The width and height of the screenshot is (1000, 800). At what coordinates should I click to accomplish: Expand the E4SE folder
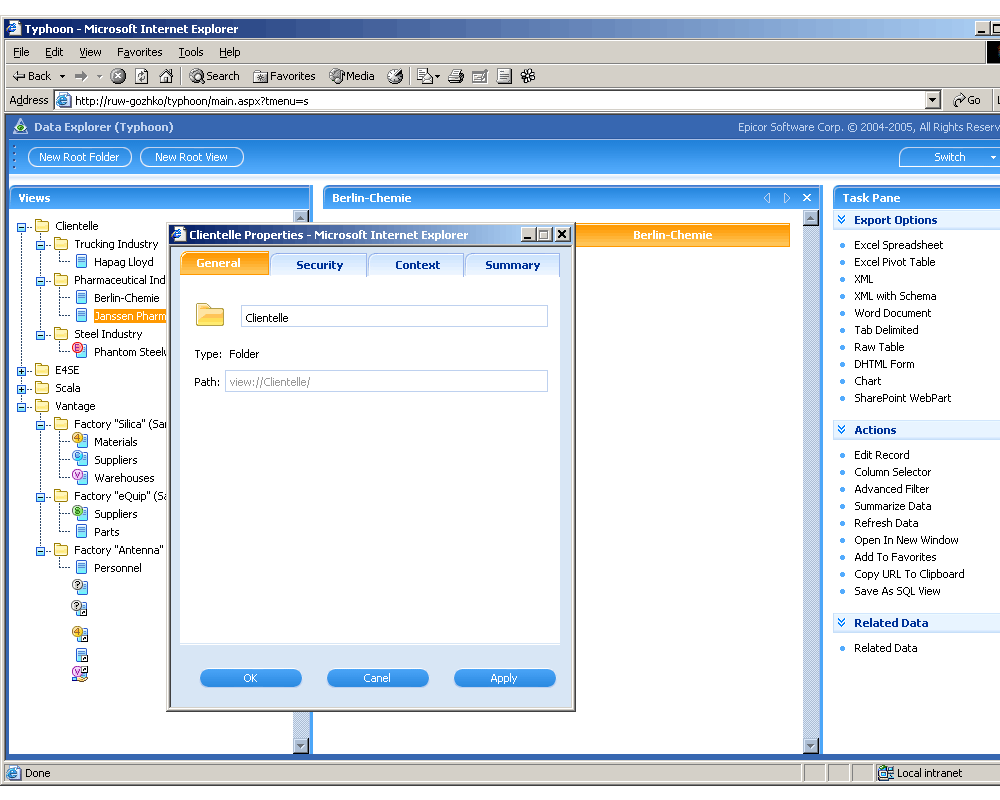22,371
